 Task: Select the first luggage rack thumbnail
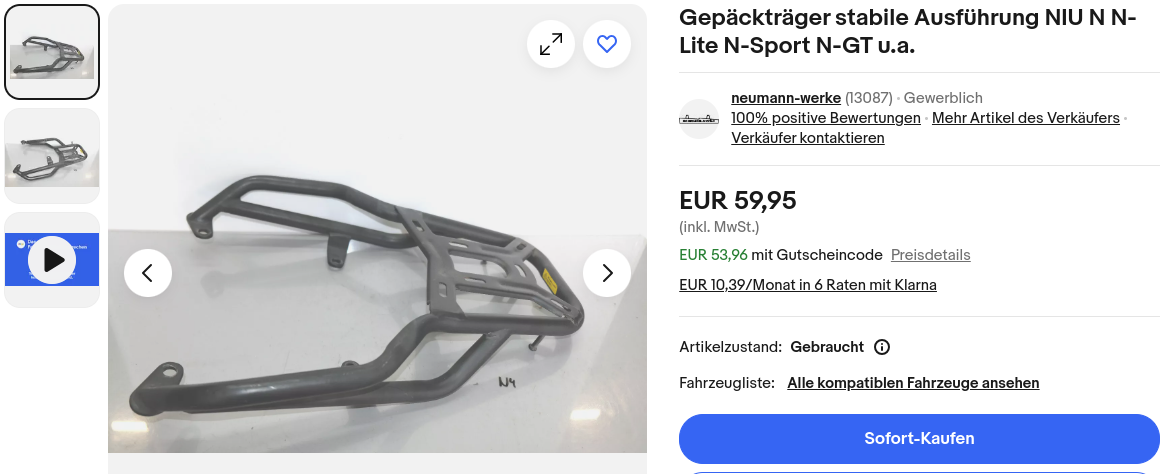(52, 51)
